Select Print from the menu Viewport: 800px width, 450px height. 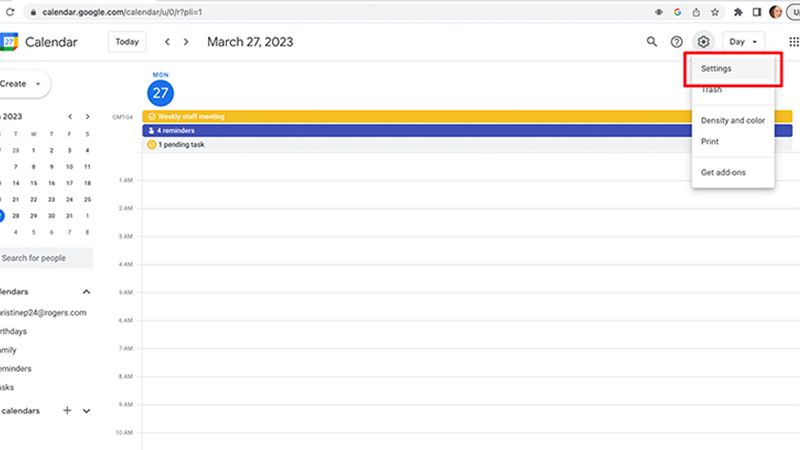click(709, 141)
